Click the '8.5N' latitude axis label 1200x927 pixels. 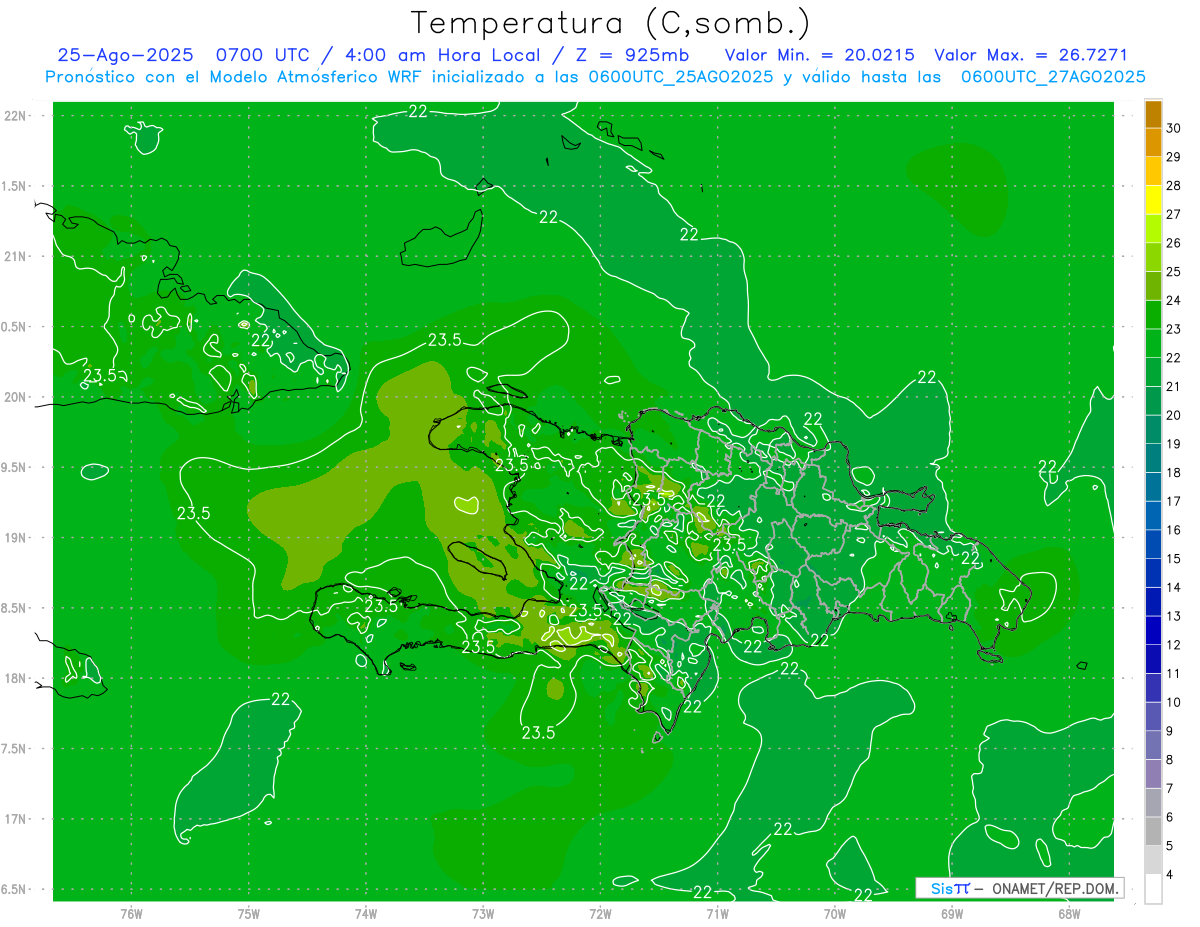15,609
